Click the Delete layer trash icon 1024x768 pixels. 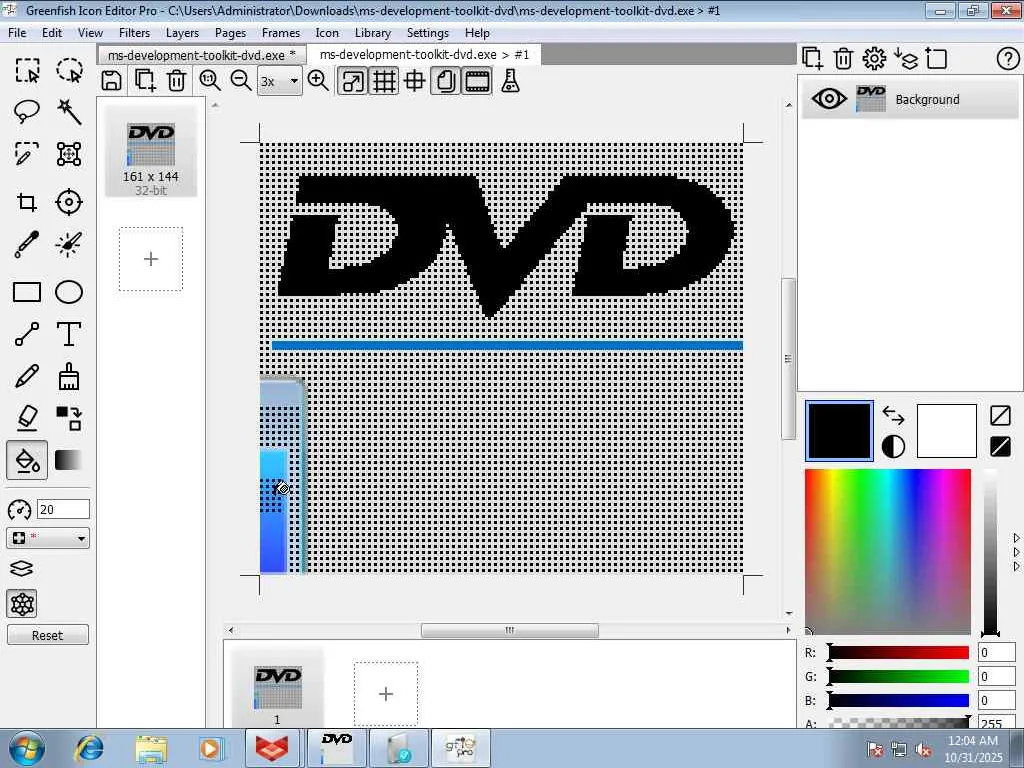coord(843,59)
